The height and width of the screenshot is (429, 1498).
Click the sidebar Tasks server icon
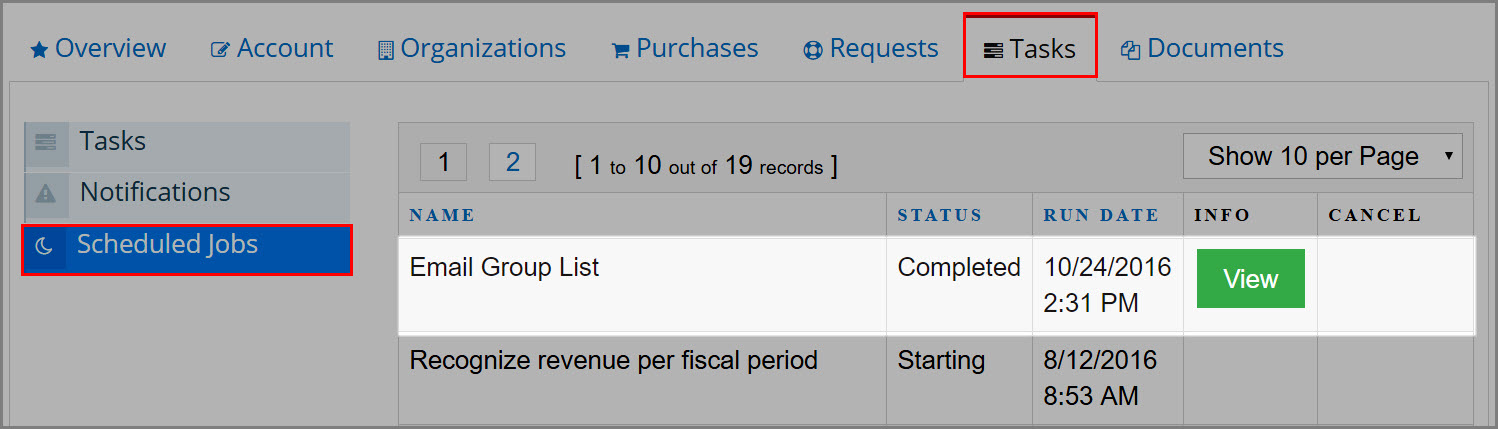[46, 142]
